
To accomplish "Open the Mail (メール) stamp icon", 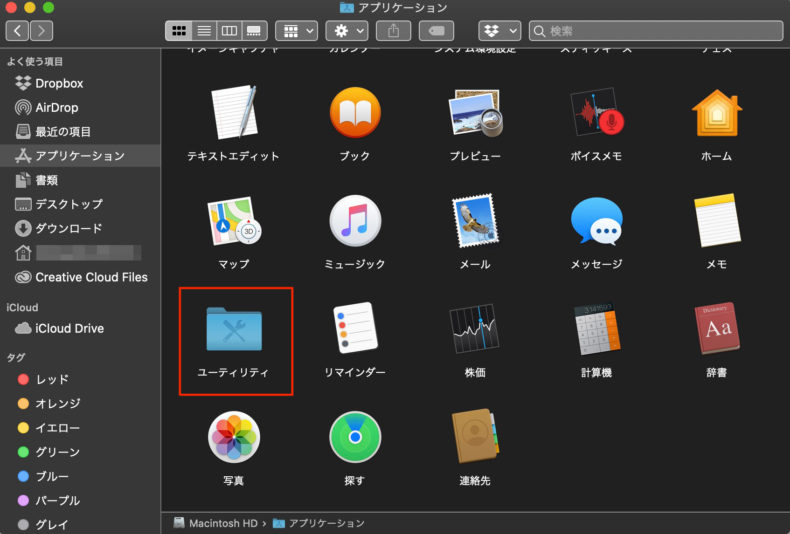I will tap(475, 221).
